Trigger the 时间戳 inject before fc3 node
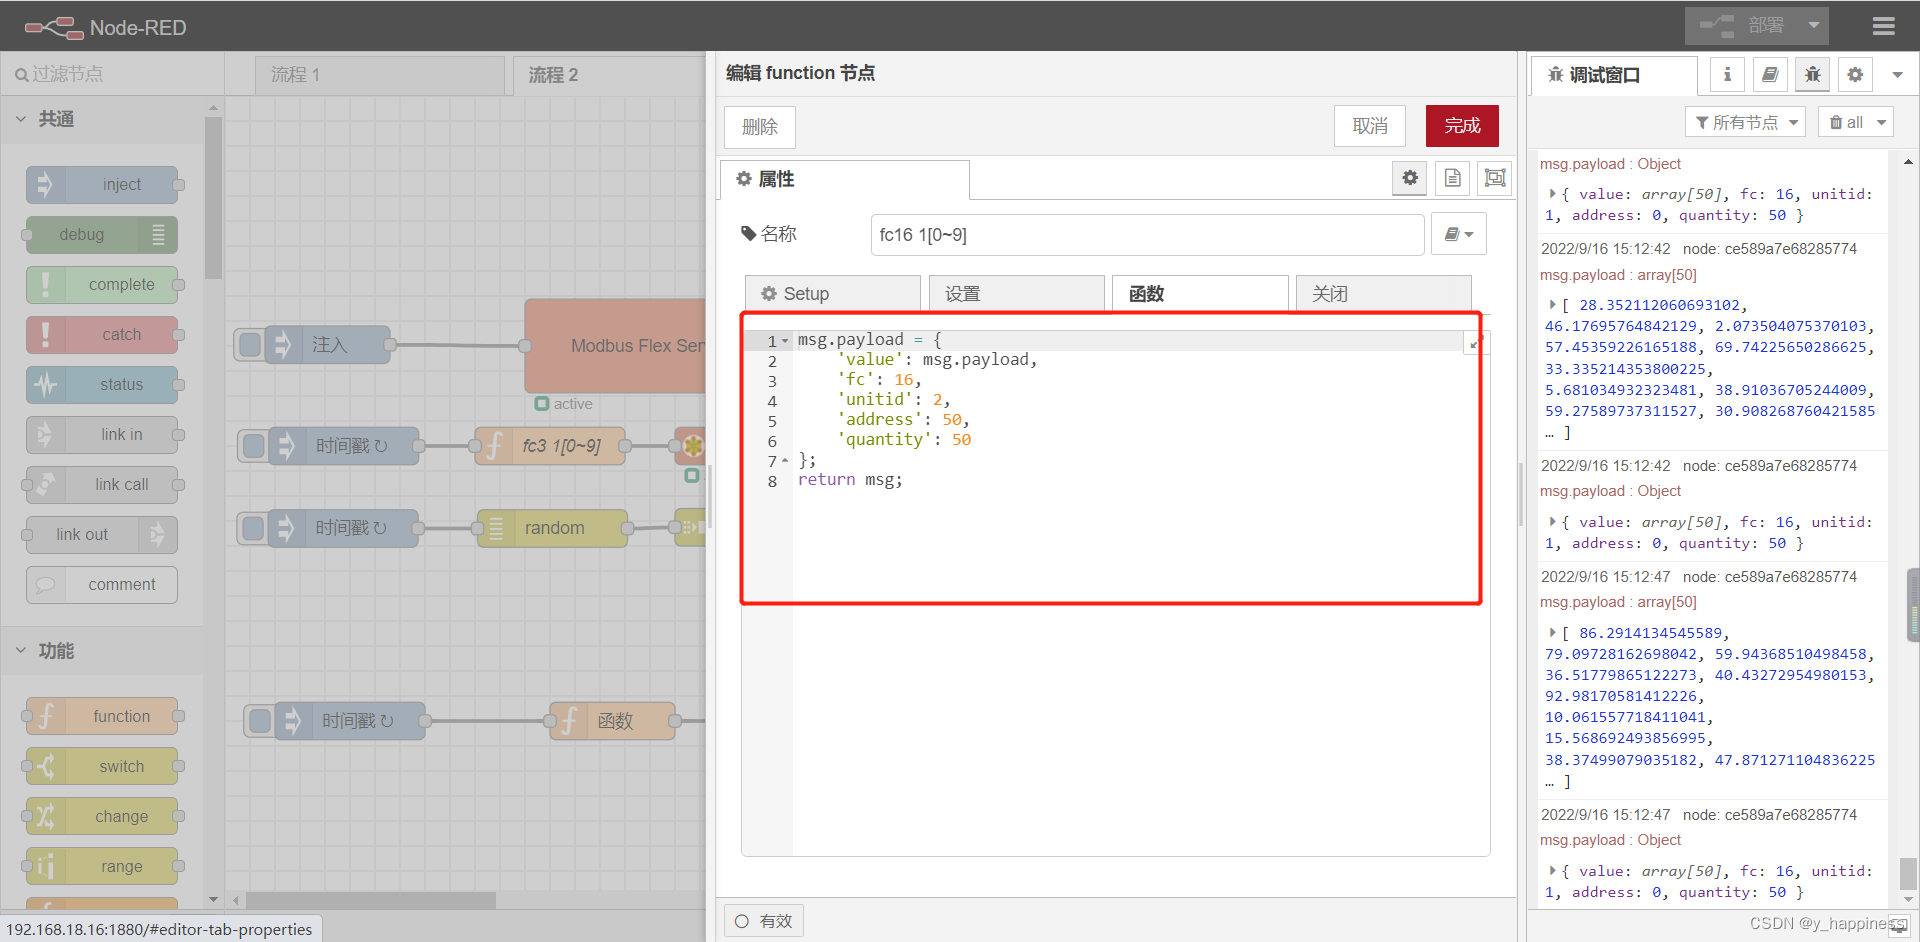Viewport: 1920px width, 942px height. (254, 446)
